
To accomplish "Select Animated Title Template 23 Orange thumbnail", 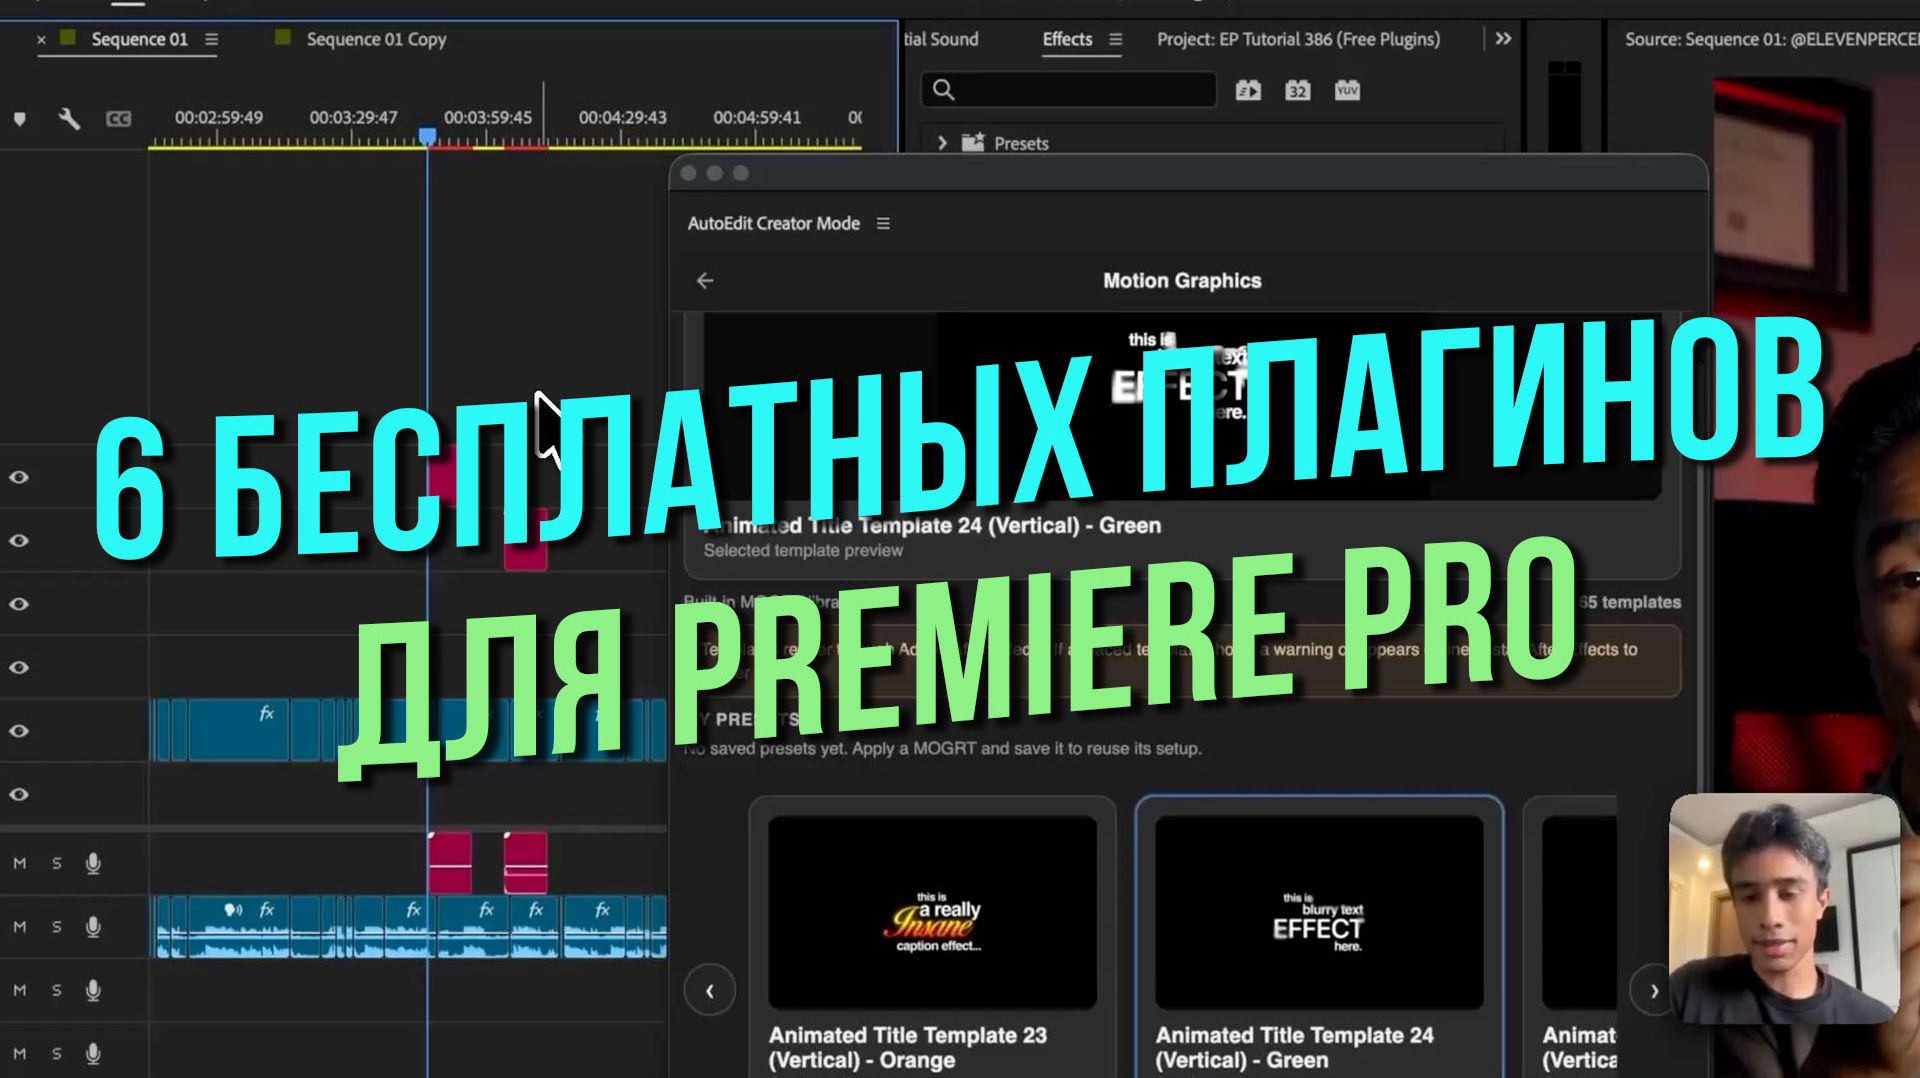I will 932,912.
